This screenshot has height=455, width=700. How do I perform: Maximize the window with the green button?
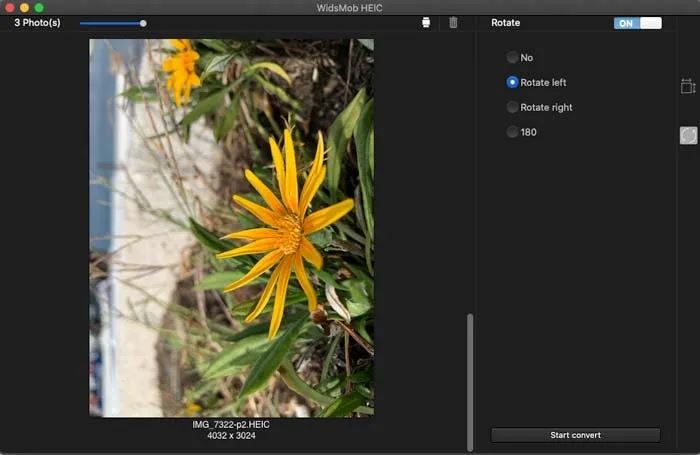click(39, 8)
